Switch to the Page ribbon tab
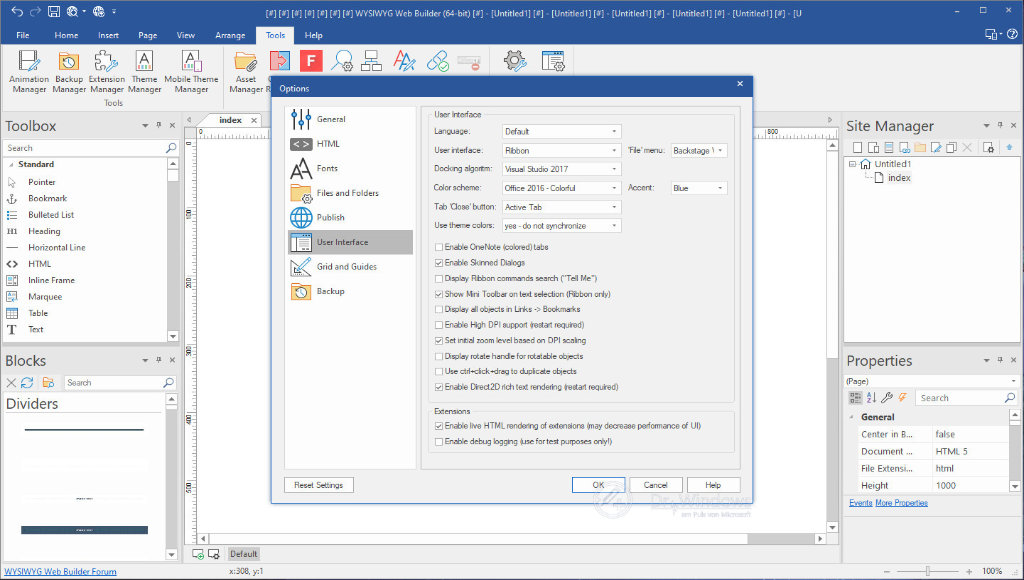Viewport: 1024px width, 580px height. pyautogui.click(x=148, y=35)
